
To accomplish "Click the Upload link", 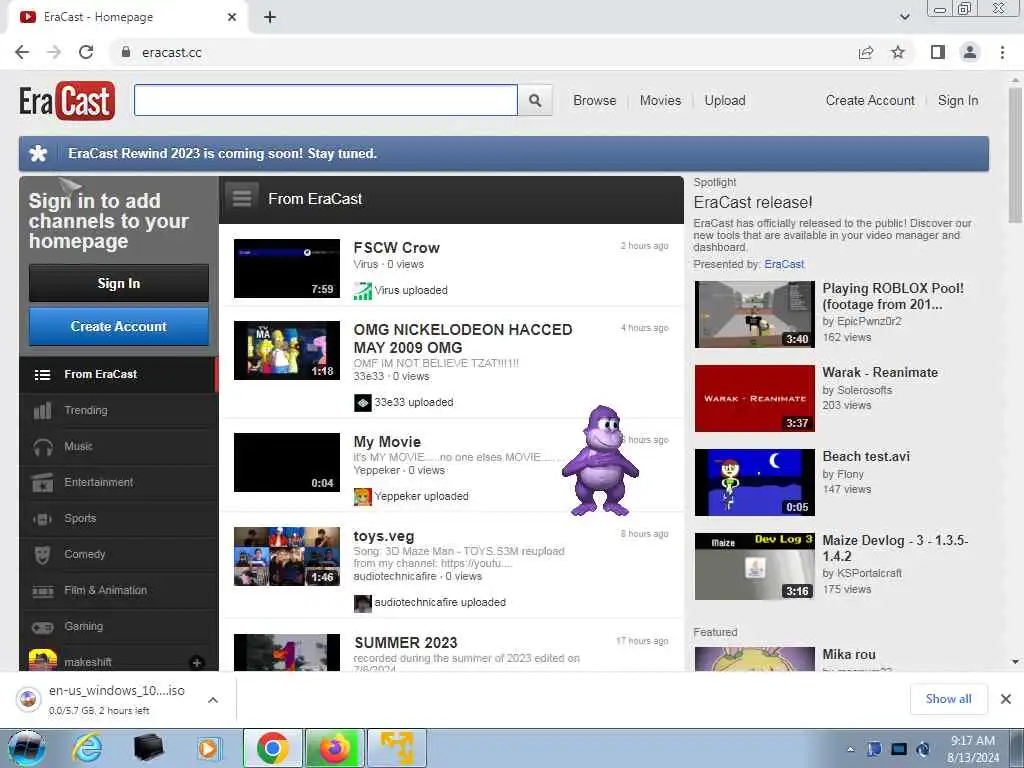I will (725, 101).
